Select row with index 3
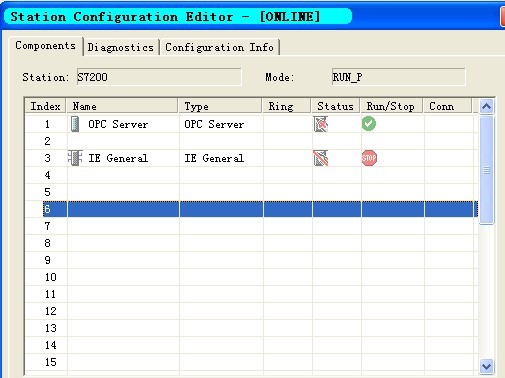505x378 pixels. [252, 158]
